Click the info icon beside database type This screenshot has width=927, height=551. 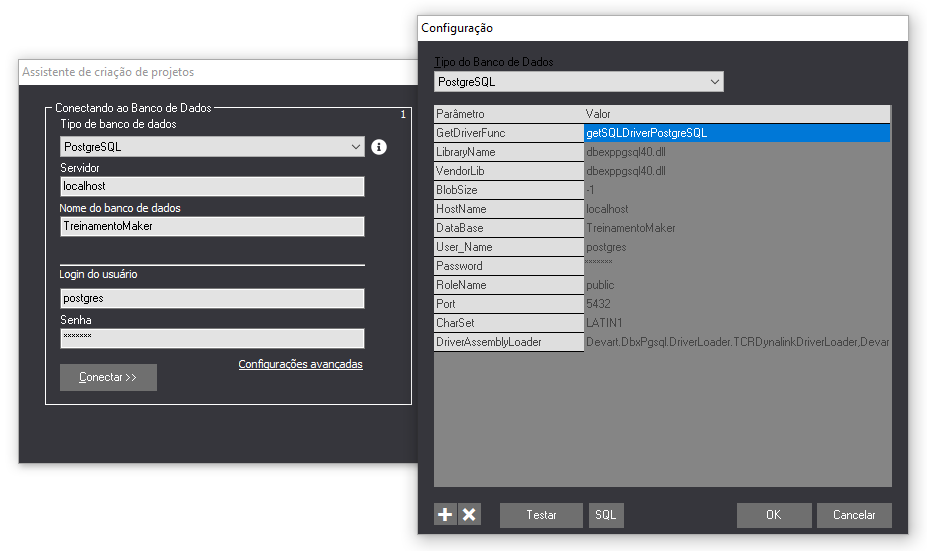(x=379, y=147)
